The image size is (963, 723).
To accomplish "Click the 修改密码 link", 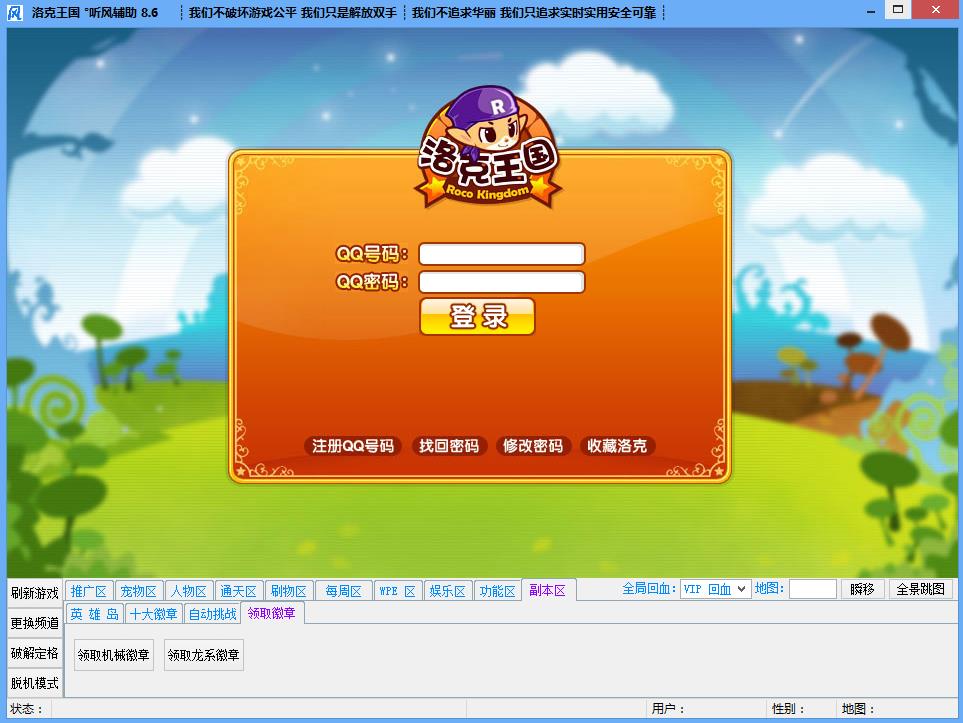I will [532, 445].
